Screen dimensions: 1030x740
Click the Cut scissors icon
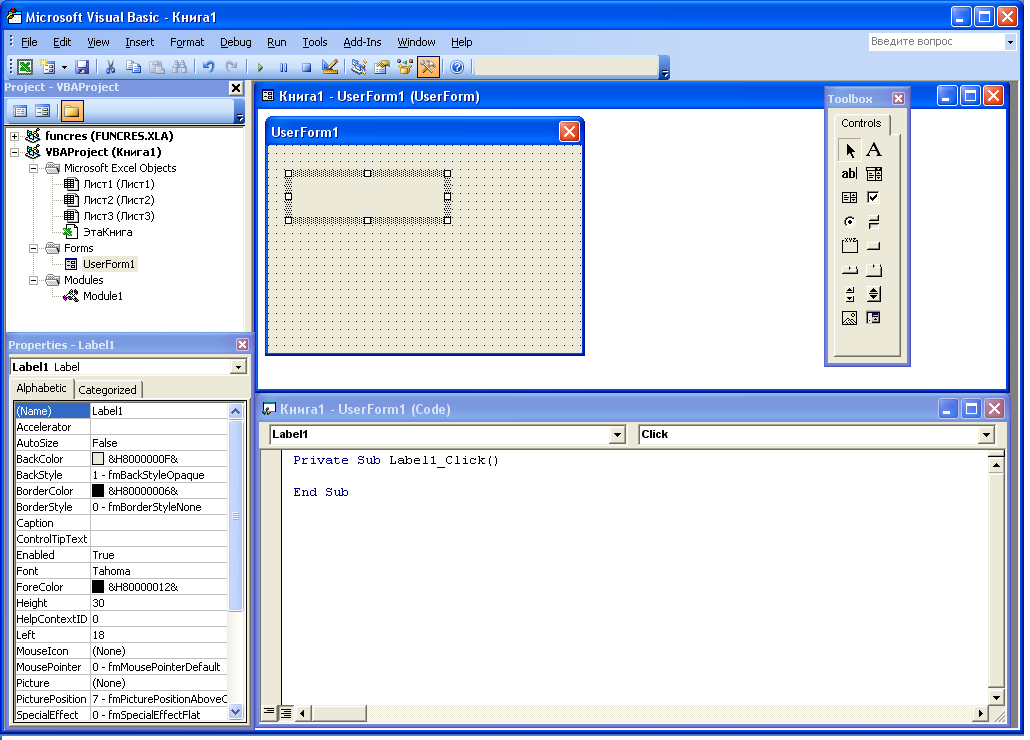click(110, 67)
